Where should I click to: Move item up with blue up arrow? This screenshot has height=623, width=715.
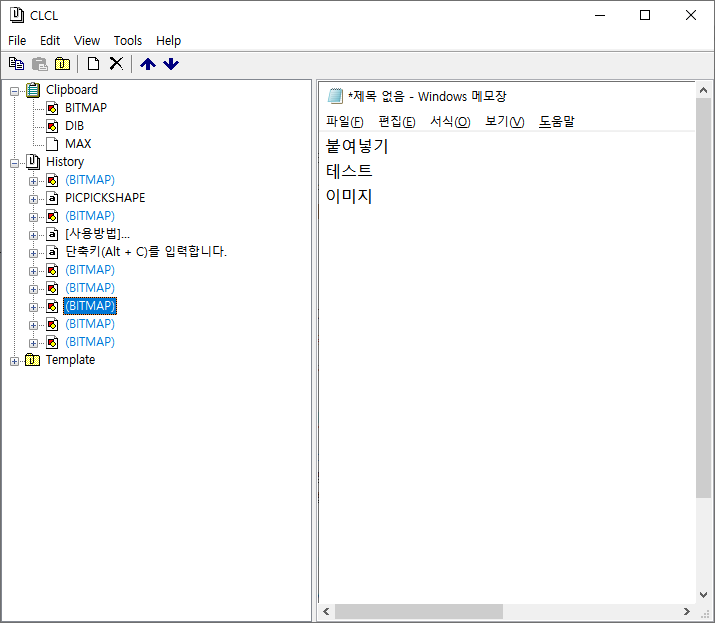[148, 64]
